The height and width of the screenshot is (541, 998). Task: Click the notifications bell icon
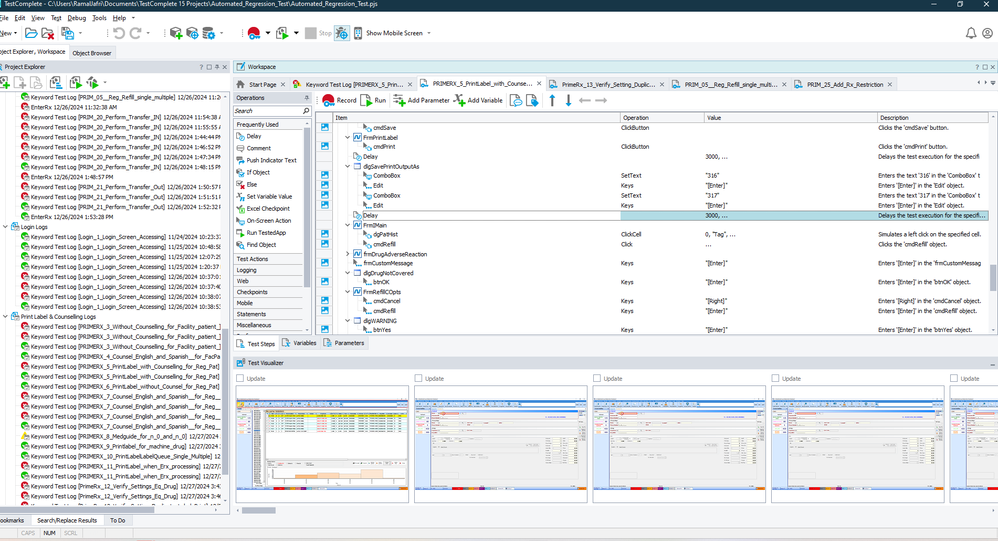tap(971, 33)
